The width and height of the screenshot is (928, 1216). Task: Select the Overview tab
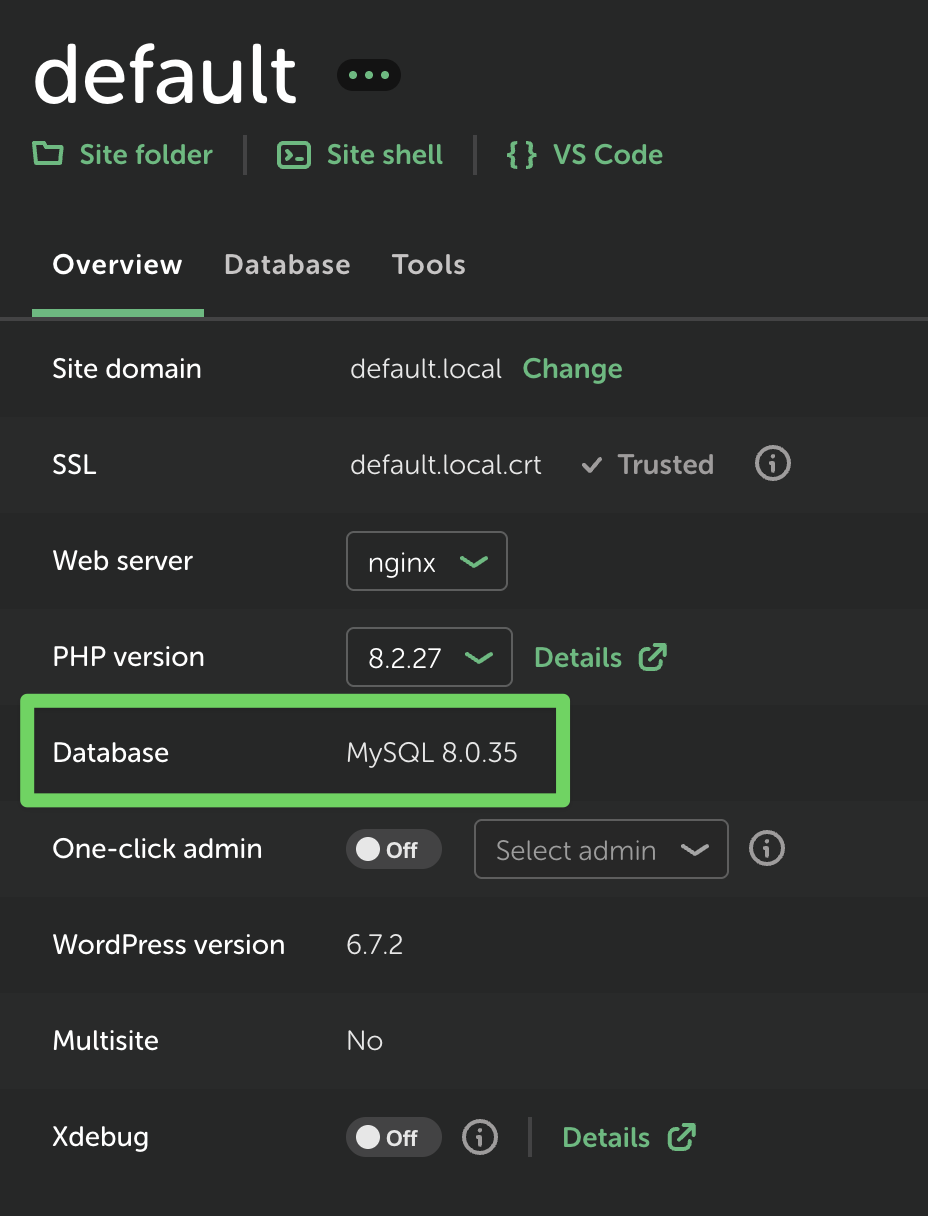click(x=117, y=265)
